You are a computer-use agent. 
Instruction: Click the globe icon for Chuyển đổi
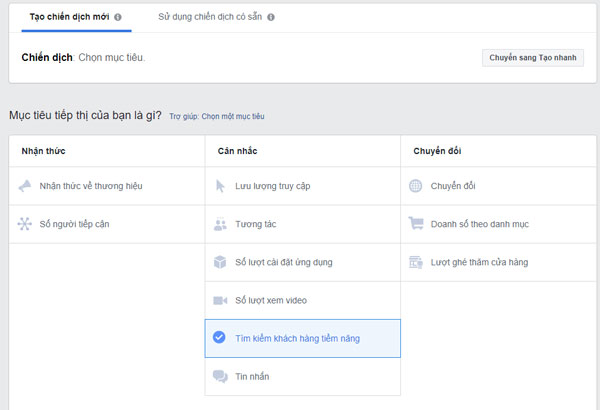pos(416,186)
